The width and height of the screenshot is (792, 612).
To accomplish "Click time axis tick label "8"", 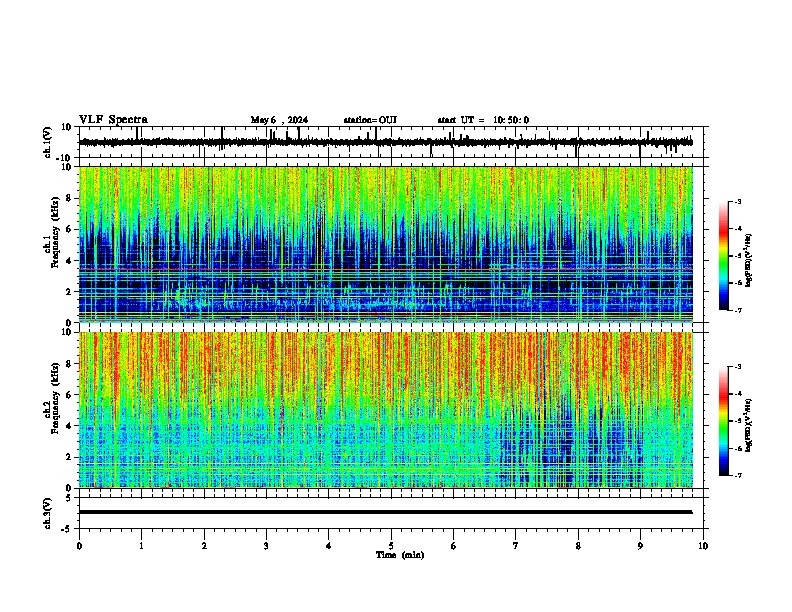I will point(578,546).
